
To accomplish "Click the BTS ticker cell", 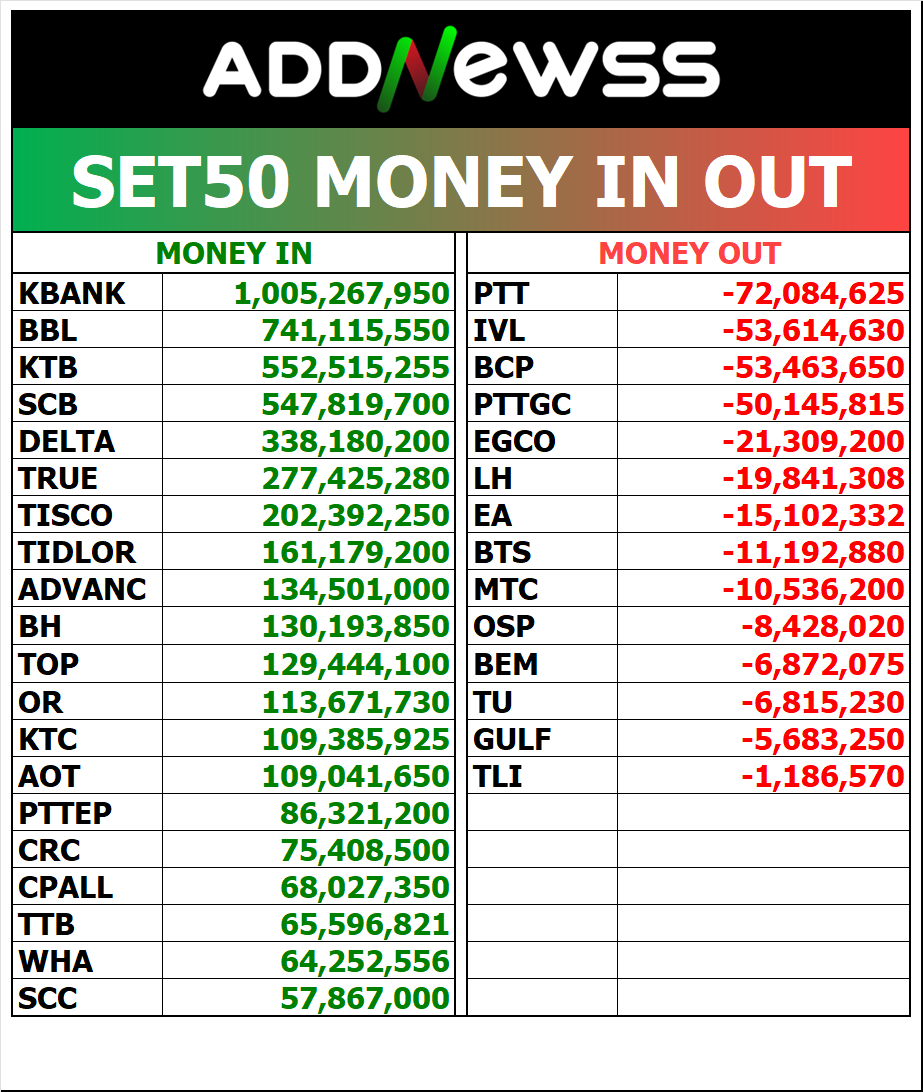I will 502,552.
